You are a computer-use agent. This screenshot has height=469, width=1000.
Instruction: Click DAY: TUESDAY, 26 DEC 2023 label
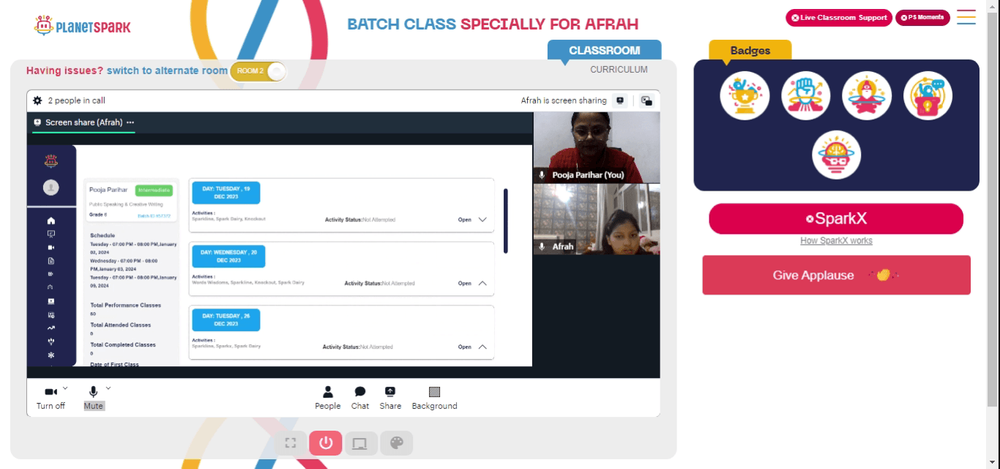(226, 320)
